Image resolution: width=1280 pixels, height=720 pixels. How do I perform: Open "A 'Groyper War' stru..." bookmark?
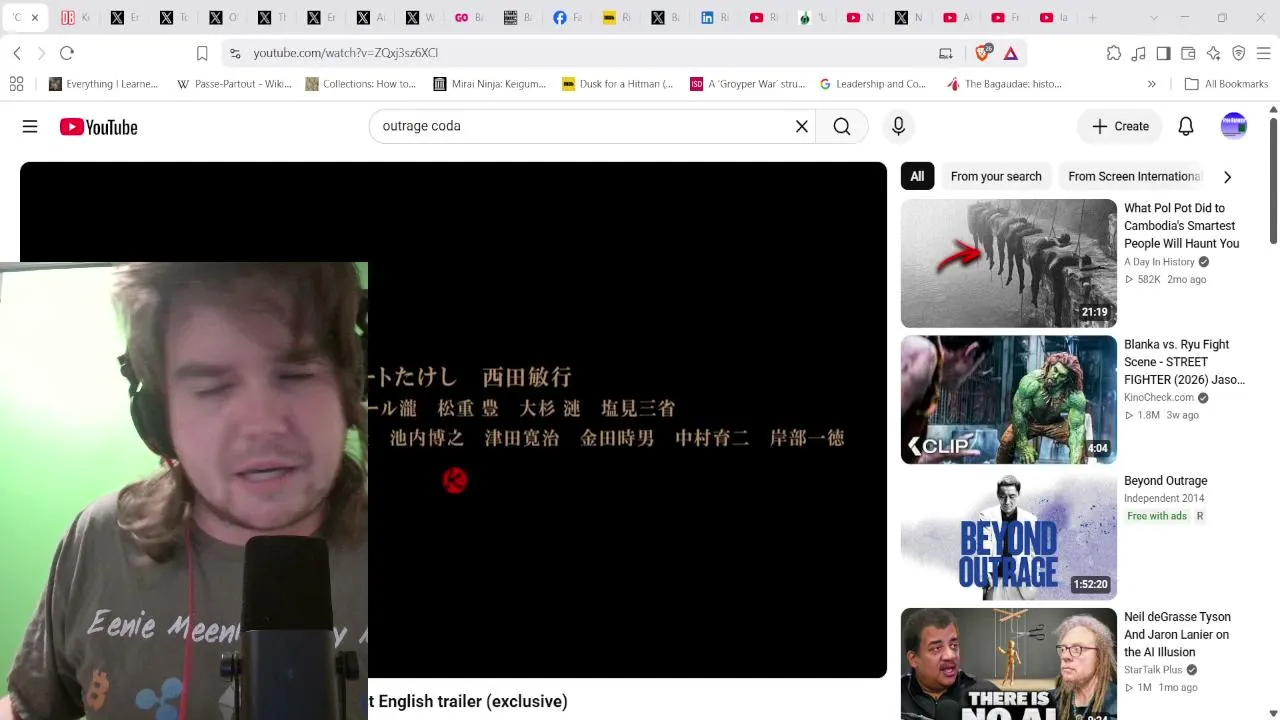746,84
